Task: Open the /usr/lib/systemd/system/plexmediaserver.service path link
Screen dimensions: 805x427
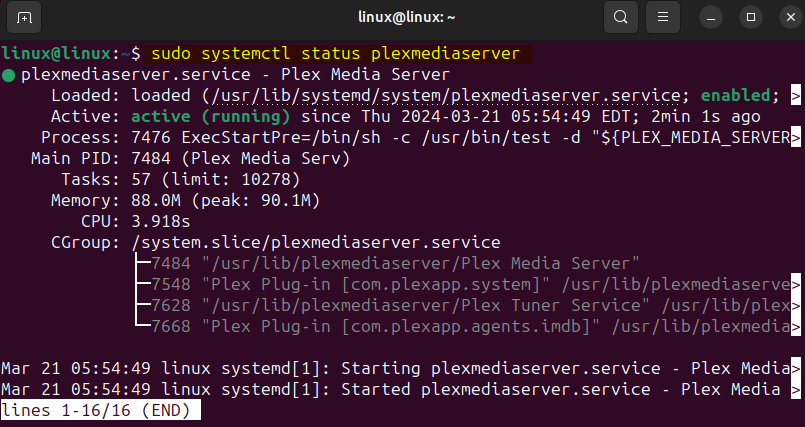Action: pos(446,95)
